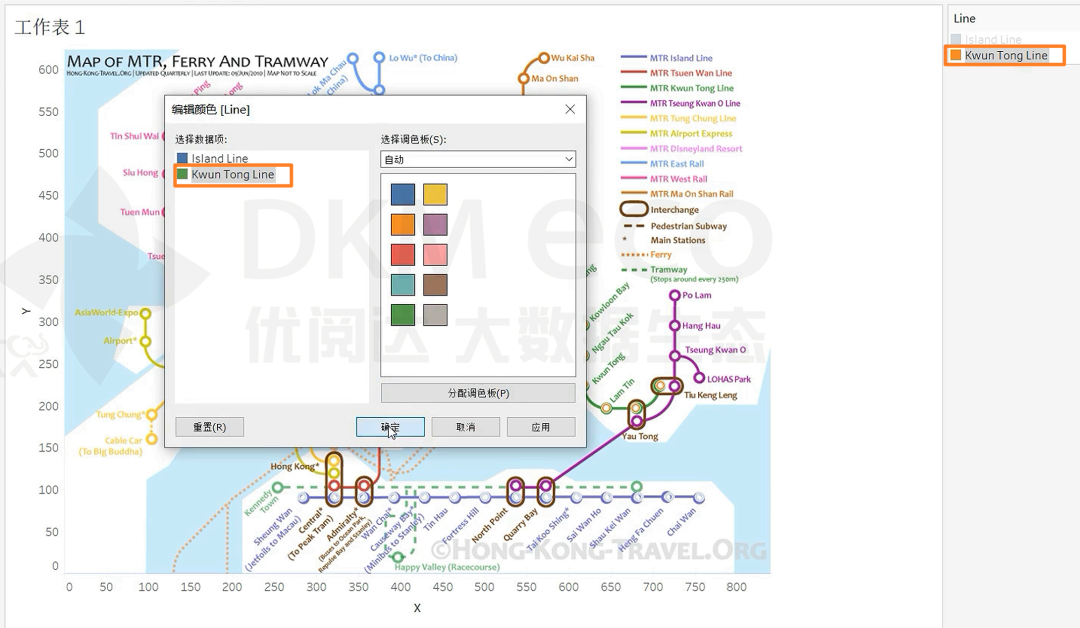Click the Wu Kai Sha station circle
The width and height of the screenshot is (1080, 628).
(543, 58)
